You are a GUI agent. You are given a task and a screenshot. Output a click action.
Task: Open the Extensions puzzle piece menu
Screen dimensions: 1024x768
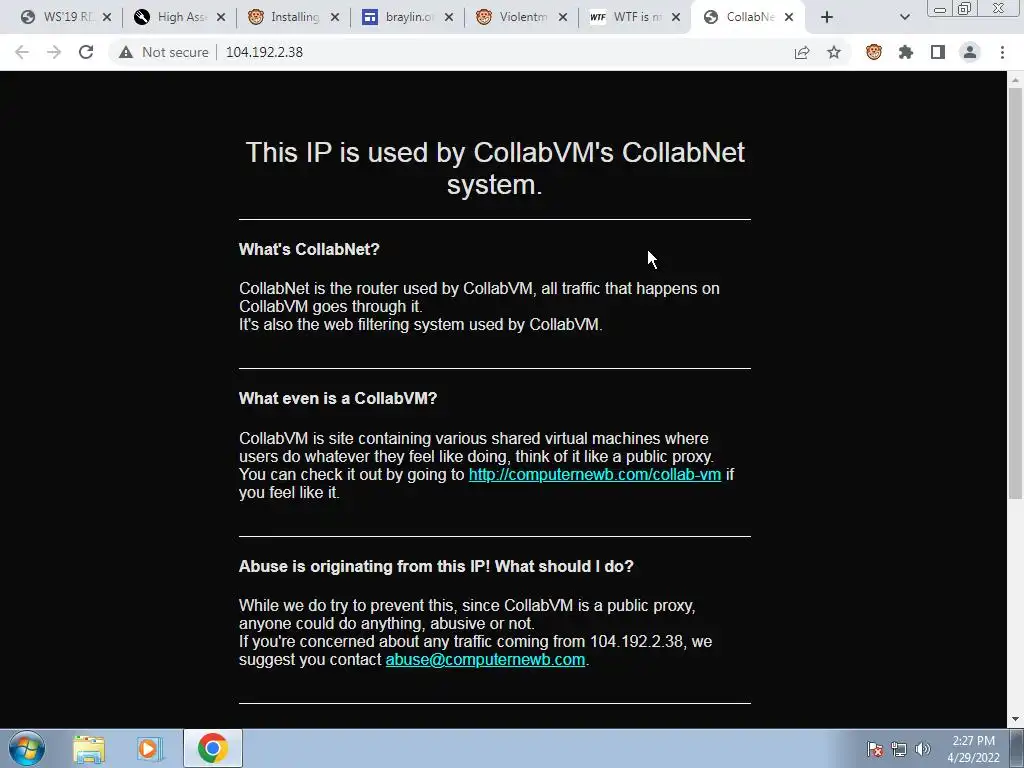[906, 52]
